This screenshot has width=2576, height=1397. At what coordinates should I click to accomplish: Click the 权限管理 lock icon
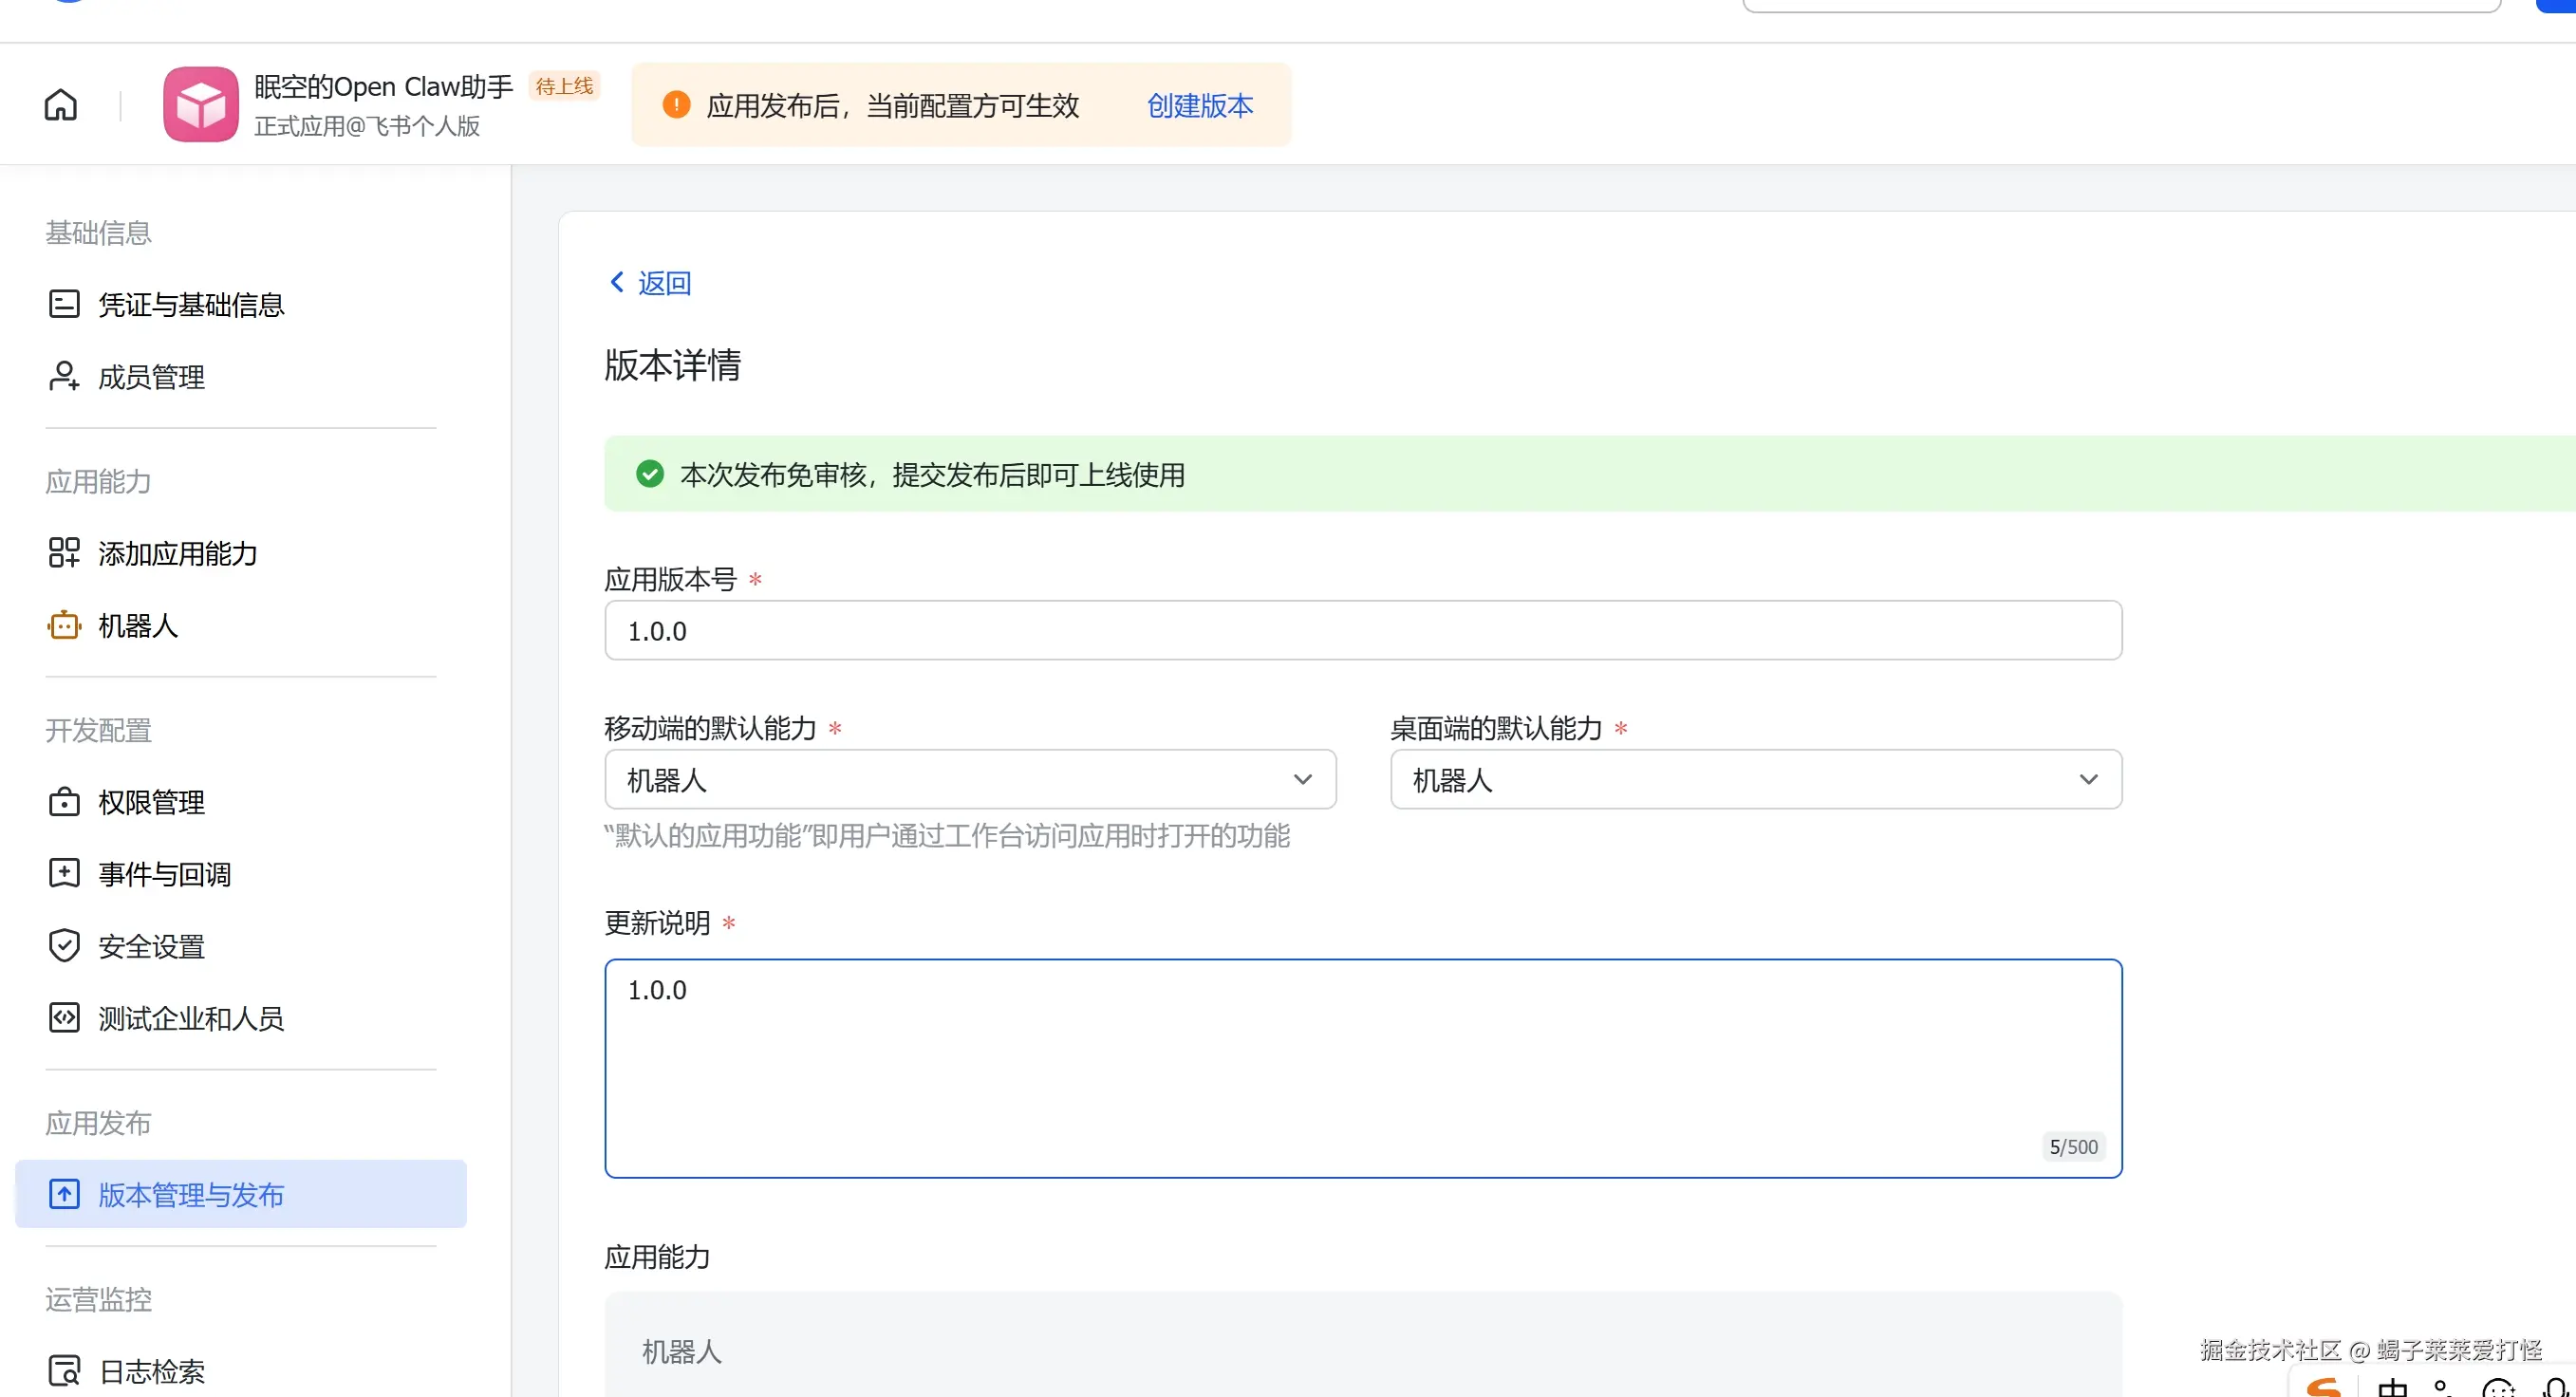click(64, 802)
